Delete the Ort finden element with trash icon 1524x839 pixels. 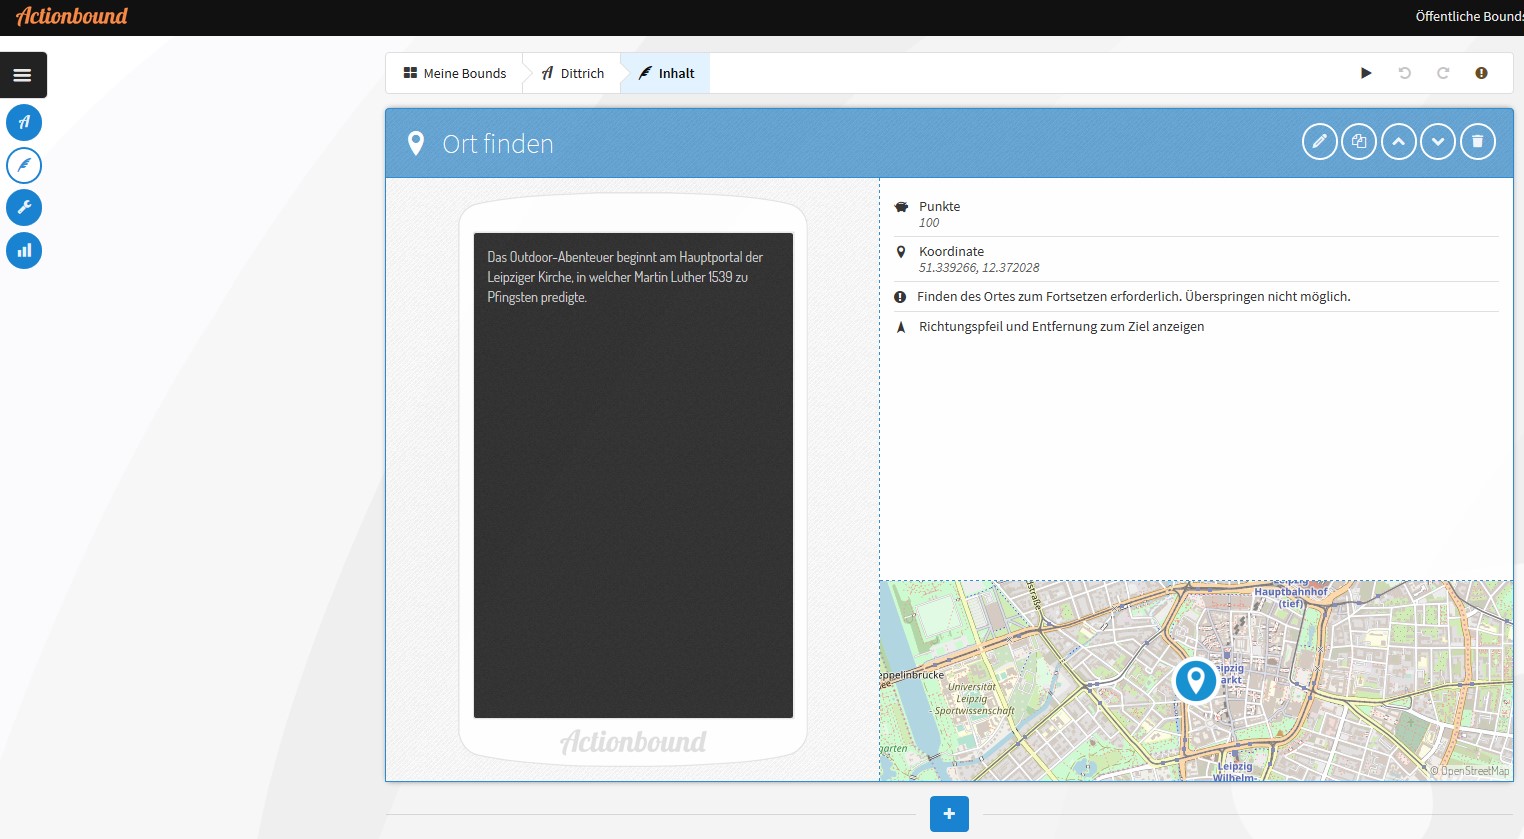click(x=1478, y=142)
